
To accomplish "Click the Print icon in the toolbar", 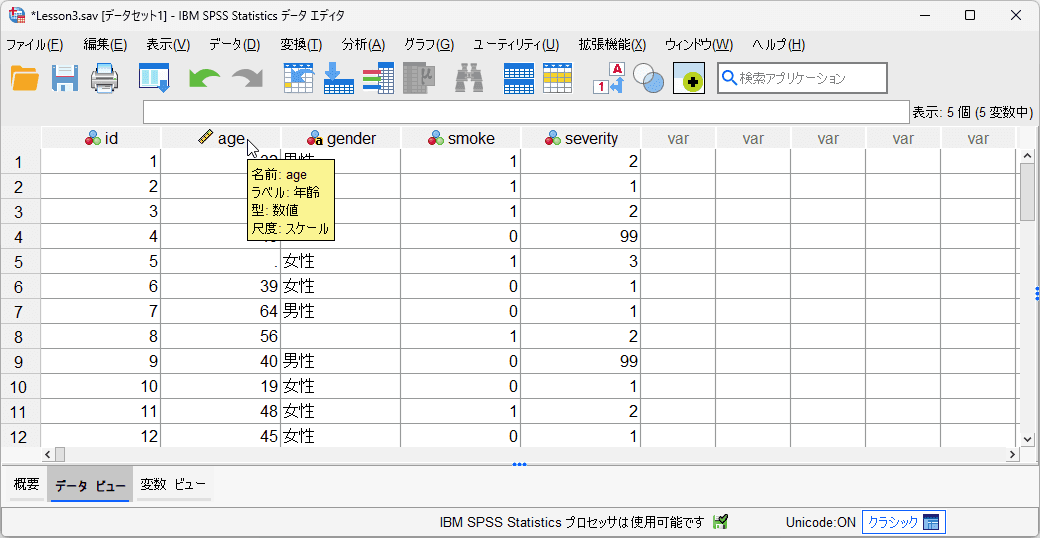I will click(x=105, y=78).
